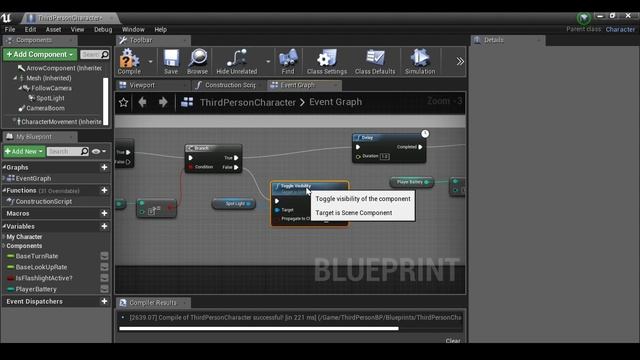Image resolution: width=640 pixels, height=360 pixels.
Task: Add a new graph plus button
Action: click(104, 167)
